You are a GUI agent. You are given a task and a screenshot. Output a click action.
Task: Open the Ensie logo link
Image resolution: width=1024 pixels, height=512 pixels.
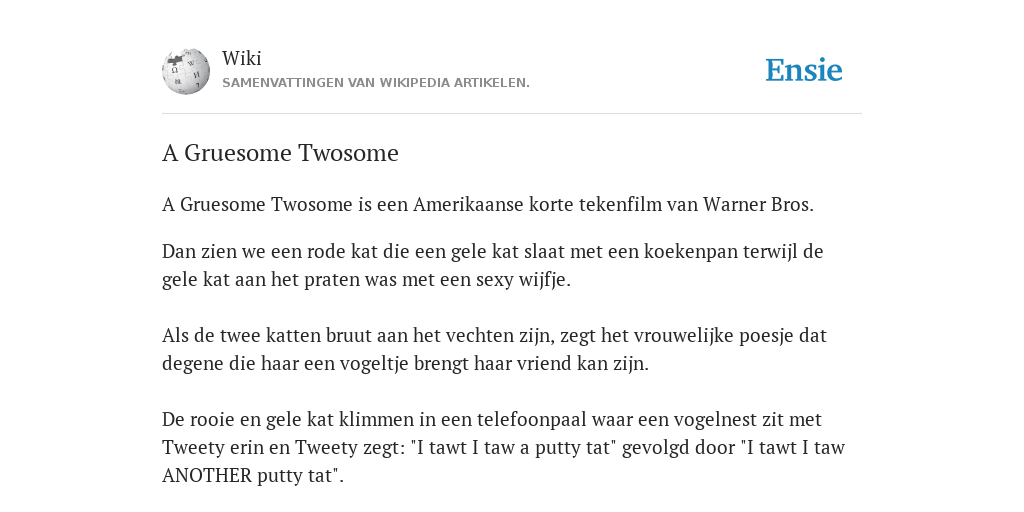click(803, 71)
